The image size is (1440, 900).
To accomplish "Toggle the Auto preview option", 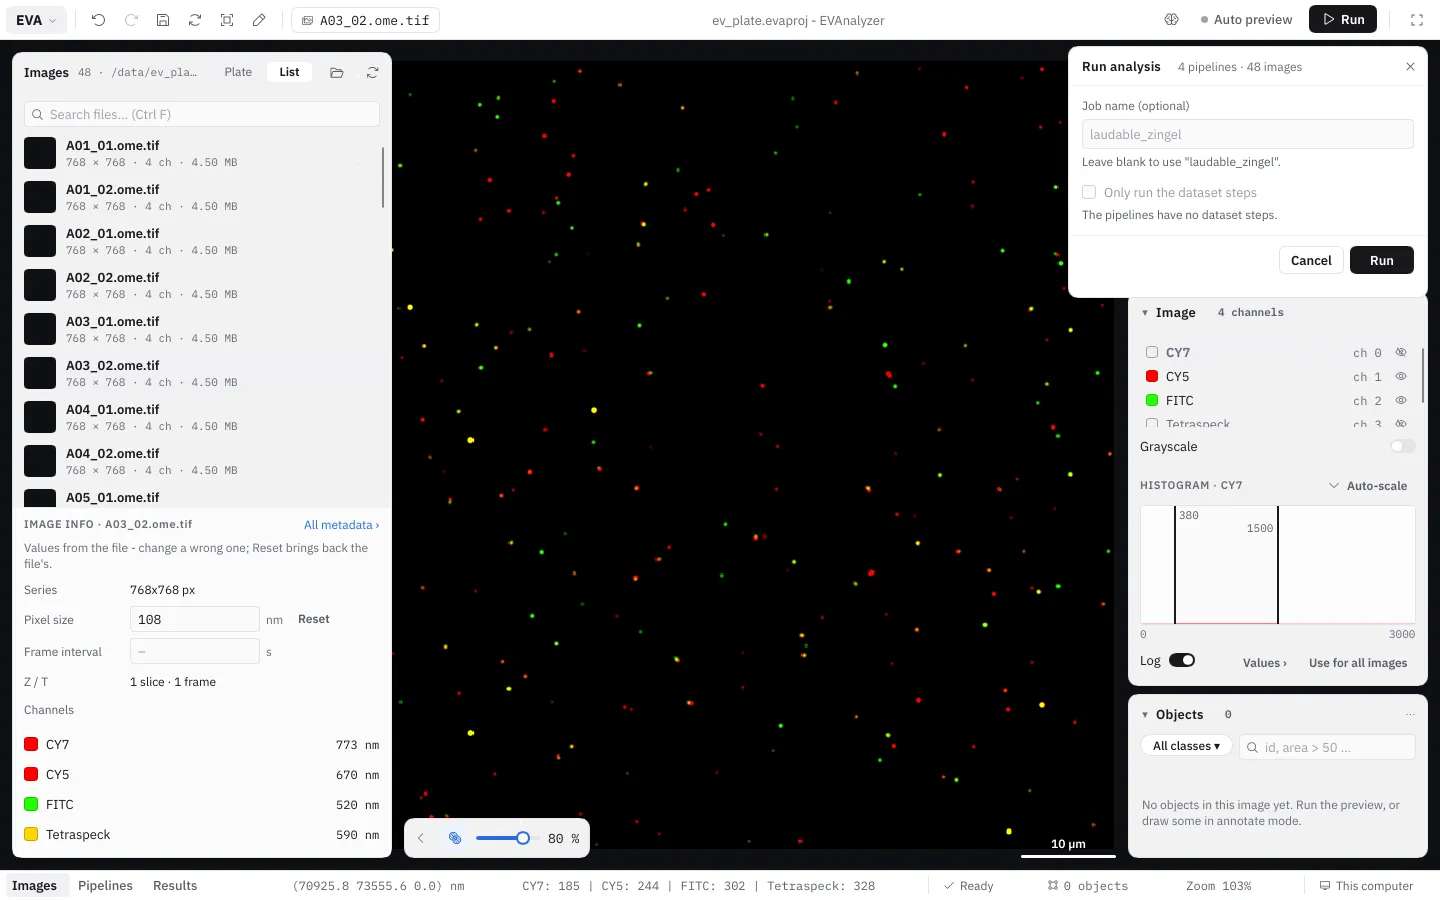I will tap(1246, 20).
